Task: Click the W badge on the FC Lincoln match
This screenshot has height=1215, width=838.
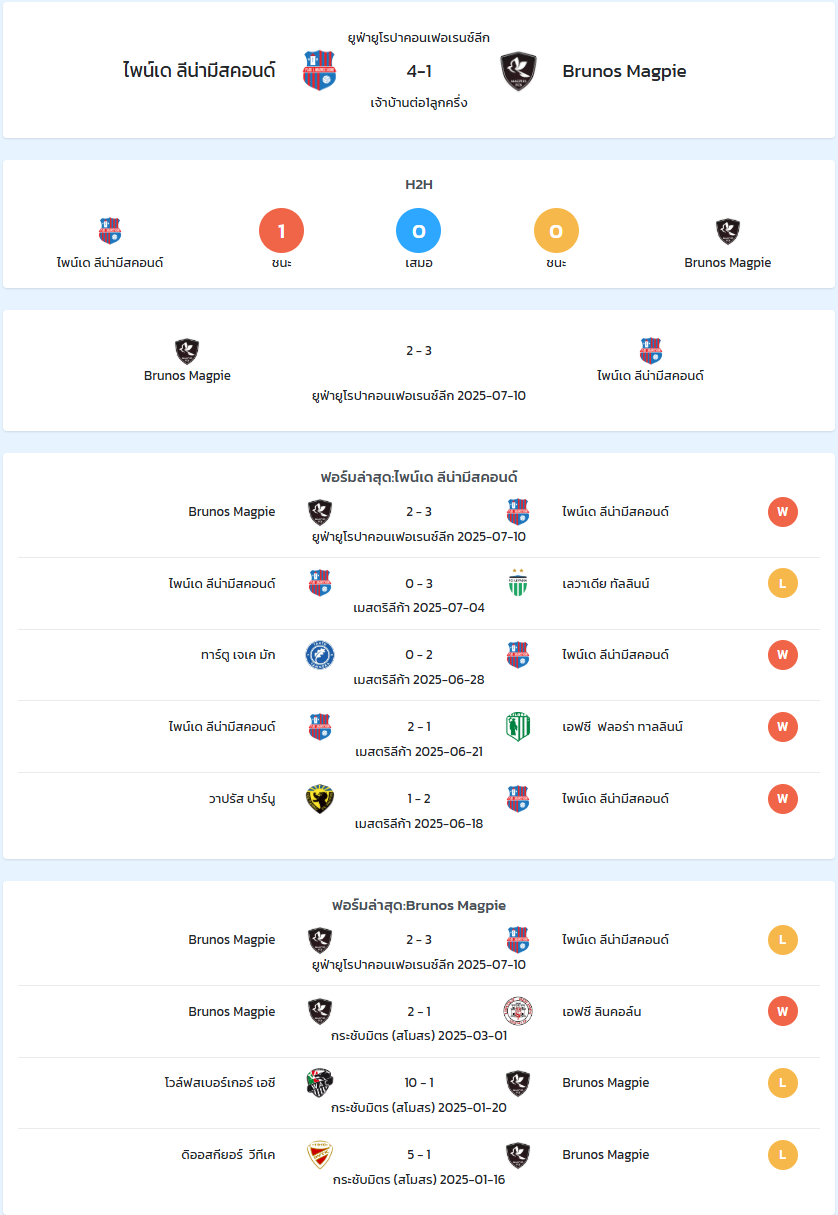Action: [783, 1011]
